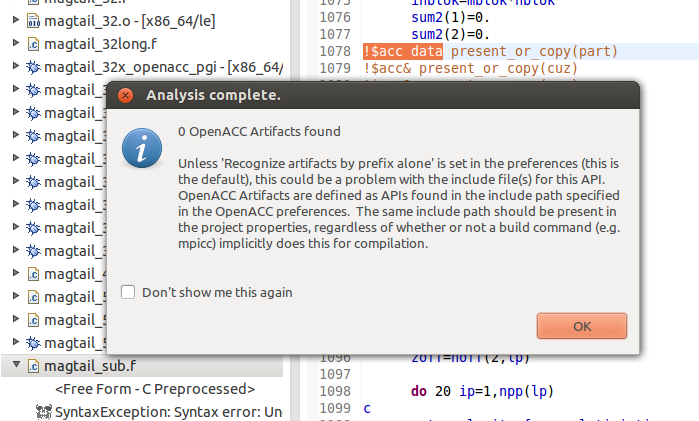Click the magtail_sub.f file icon
The height and width of the screenshot is (421, 699).
click(33, 366)
